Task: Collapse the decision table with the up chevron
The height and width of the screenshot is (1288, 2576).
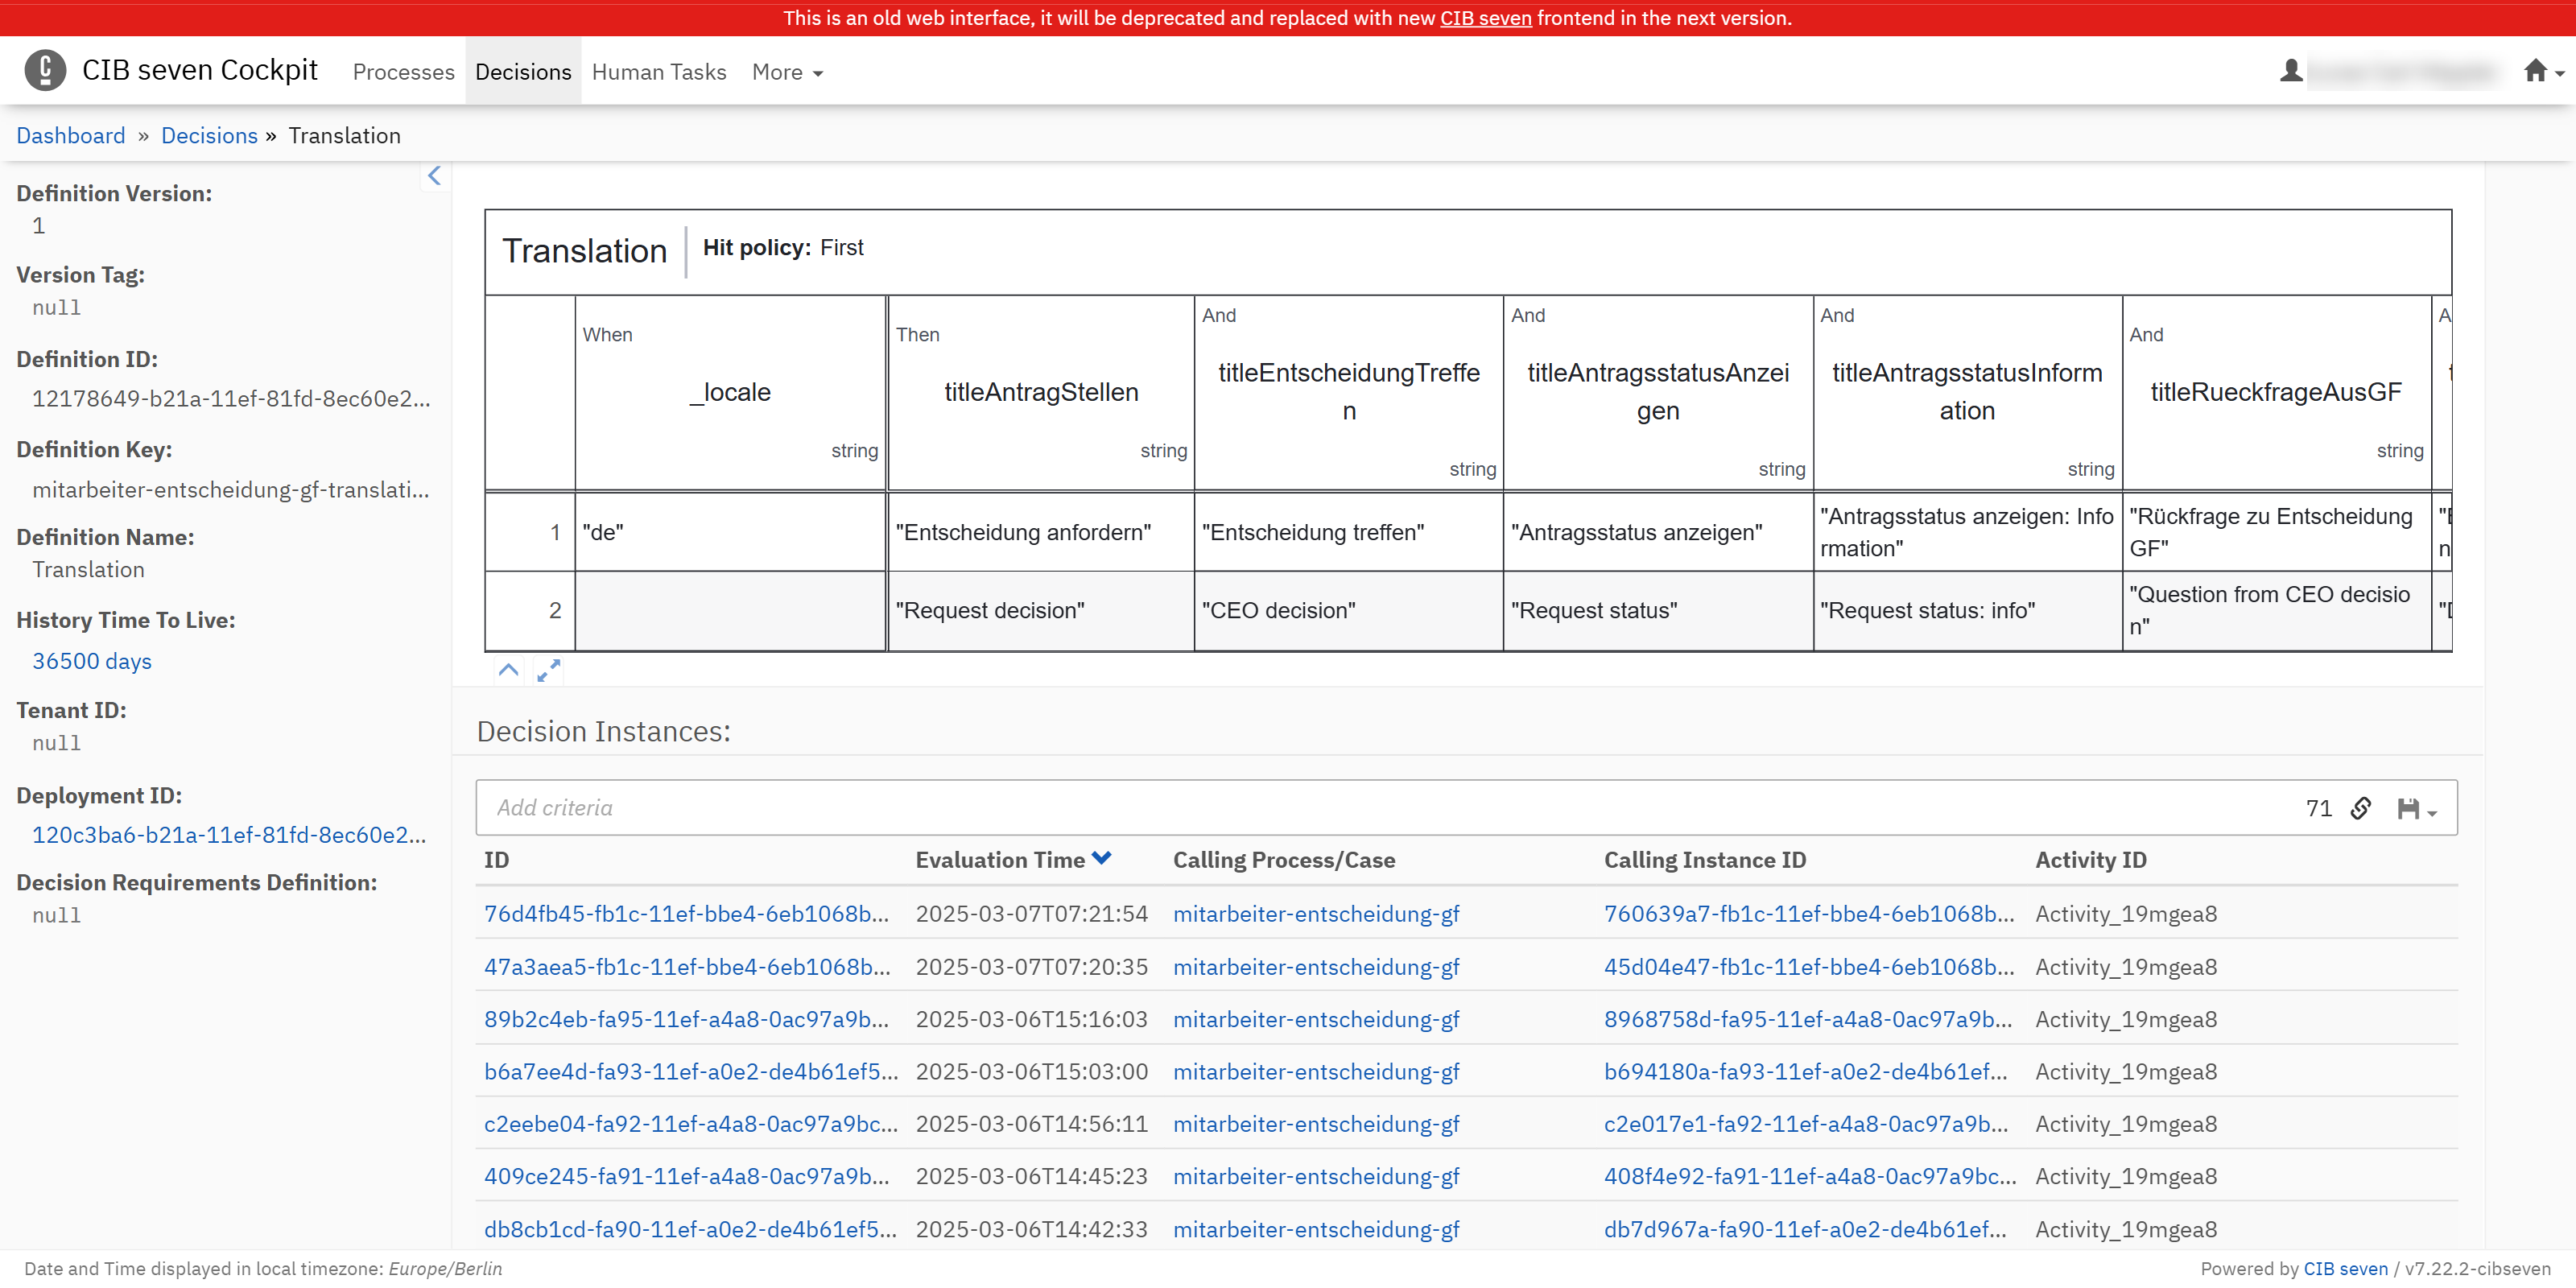Action: (508, 670)
